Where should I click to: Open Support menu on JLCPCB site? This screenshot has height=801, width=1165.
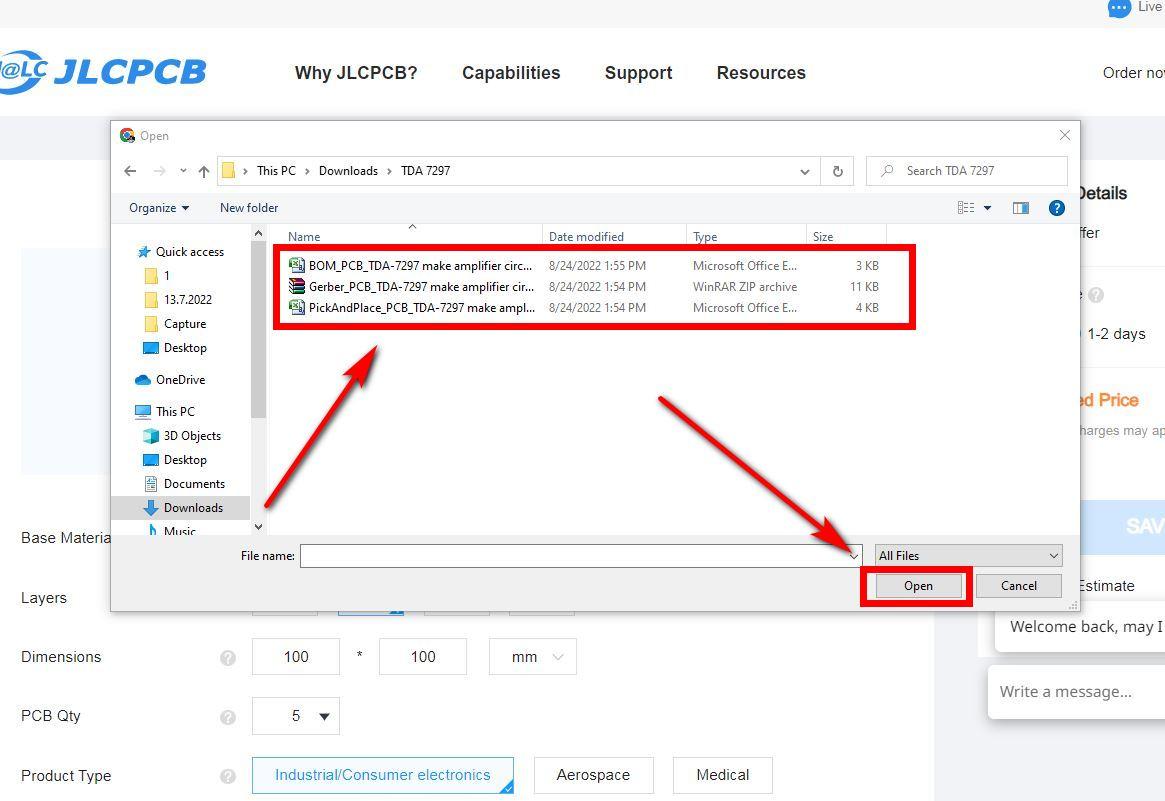pos(638,73)
